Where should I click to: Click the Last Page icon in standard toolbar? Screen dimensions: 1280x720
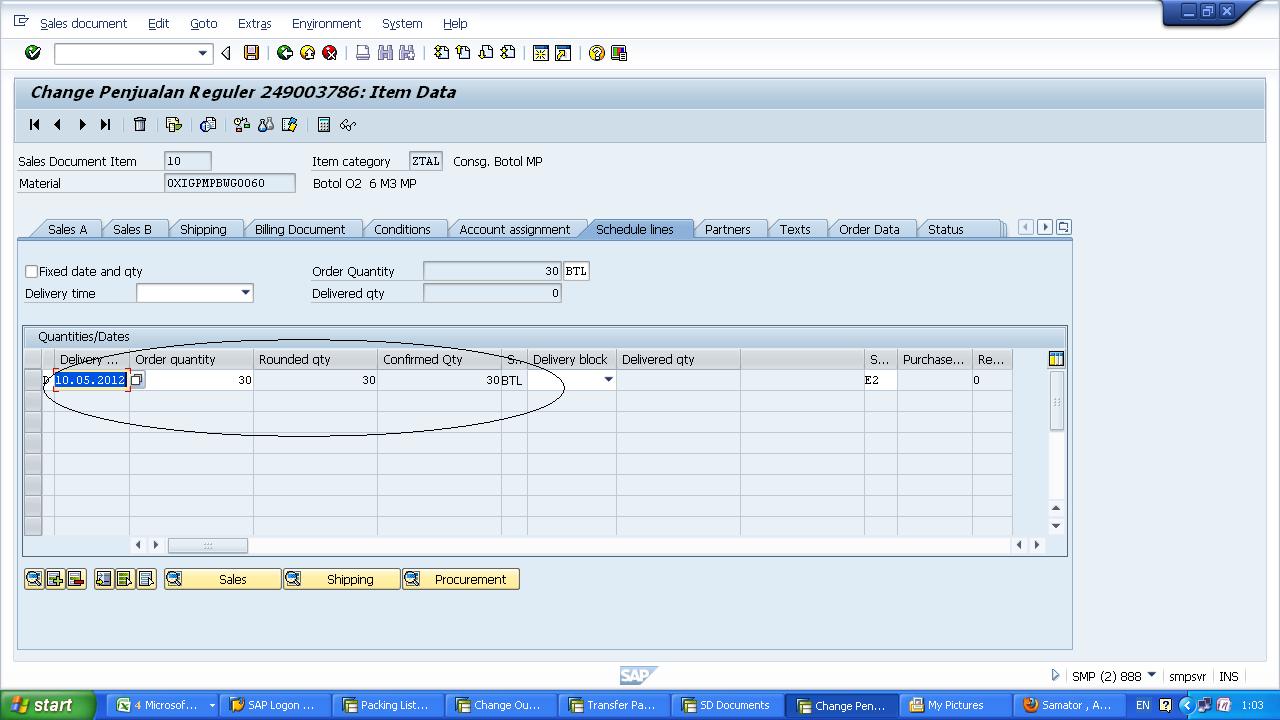click(x=508, y=53)
